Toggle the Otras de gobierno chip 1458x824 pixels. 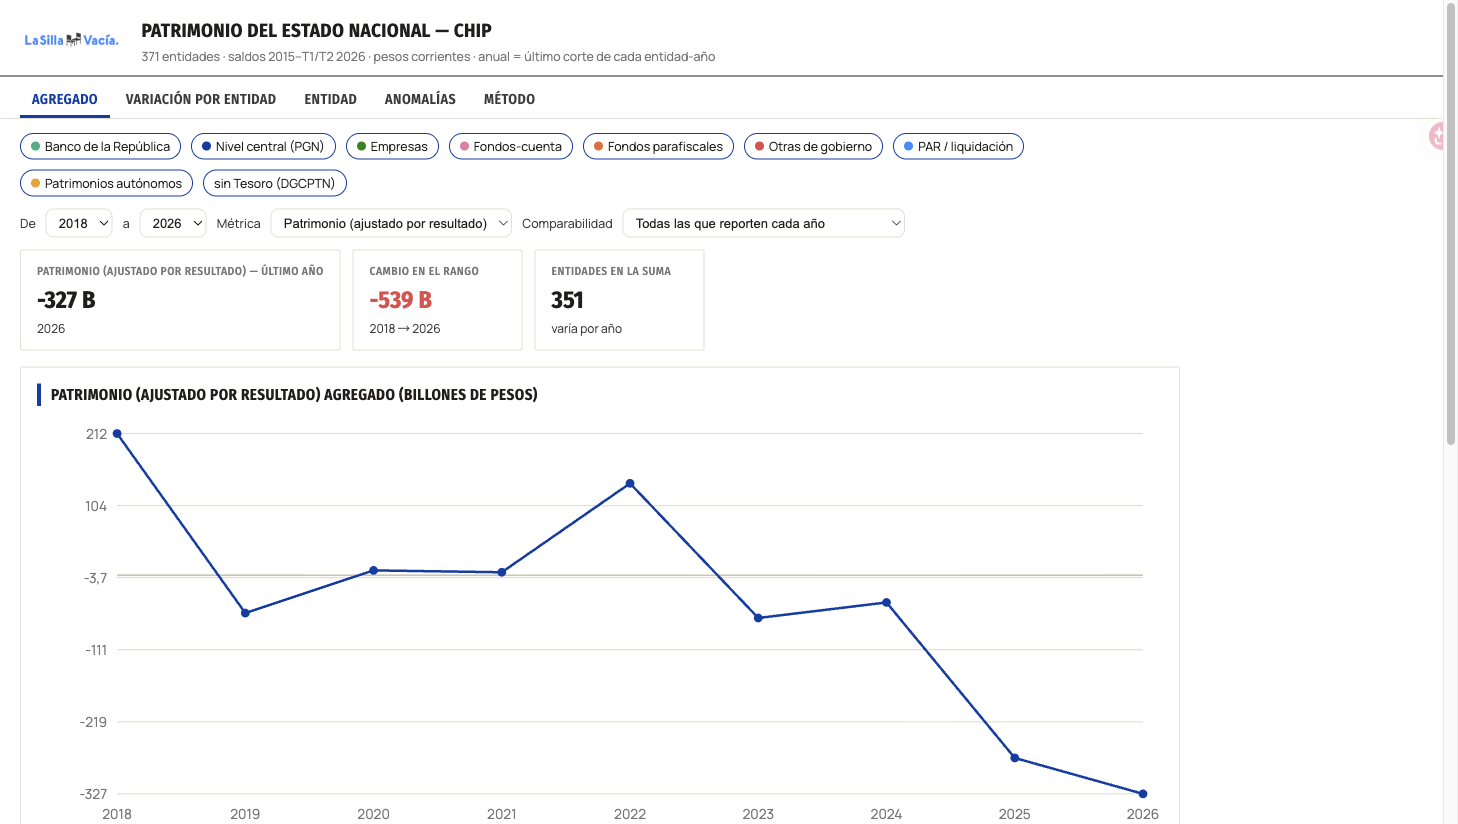pos(813,146)
